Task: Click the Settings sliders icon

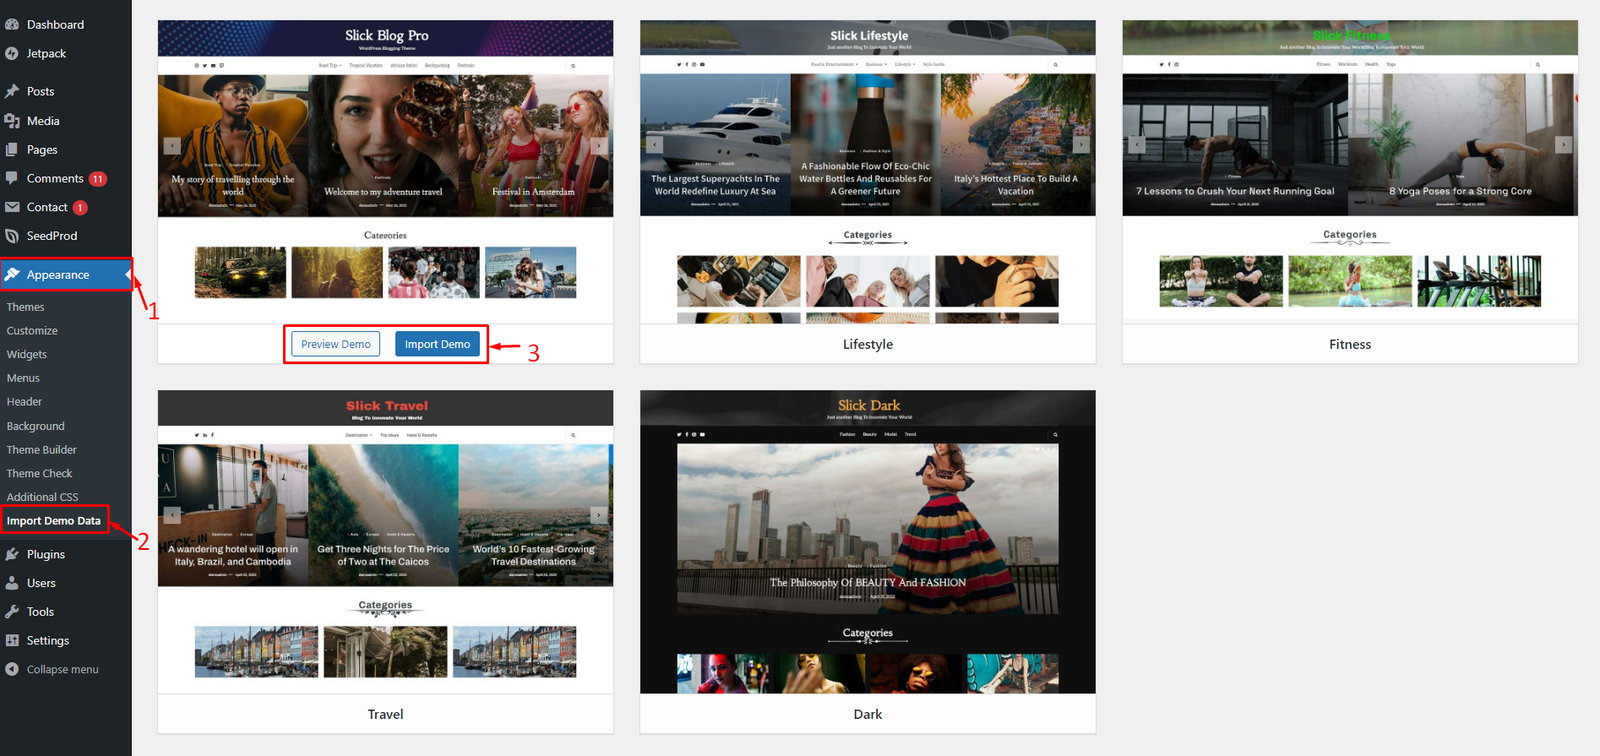Action: pos(12,640)
